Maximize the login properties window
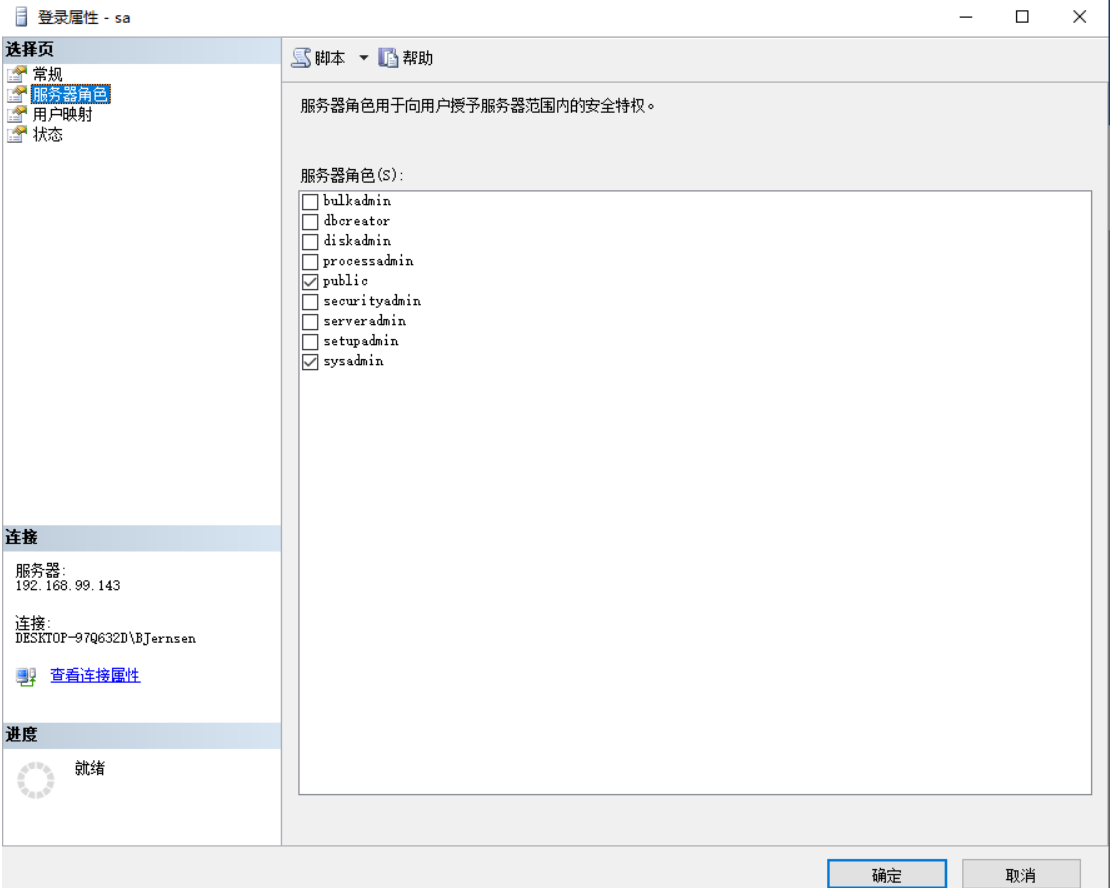 pos(1022,16)
